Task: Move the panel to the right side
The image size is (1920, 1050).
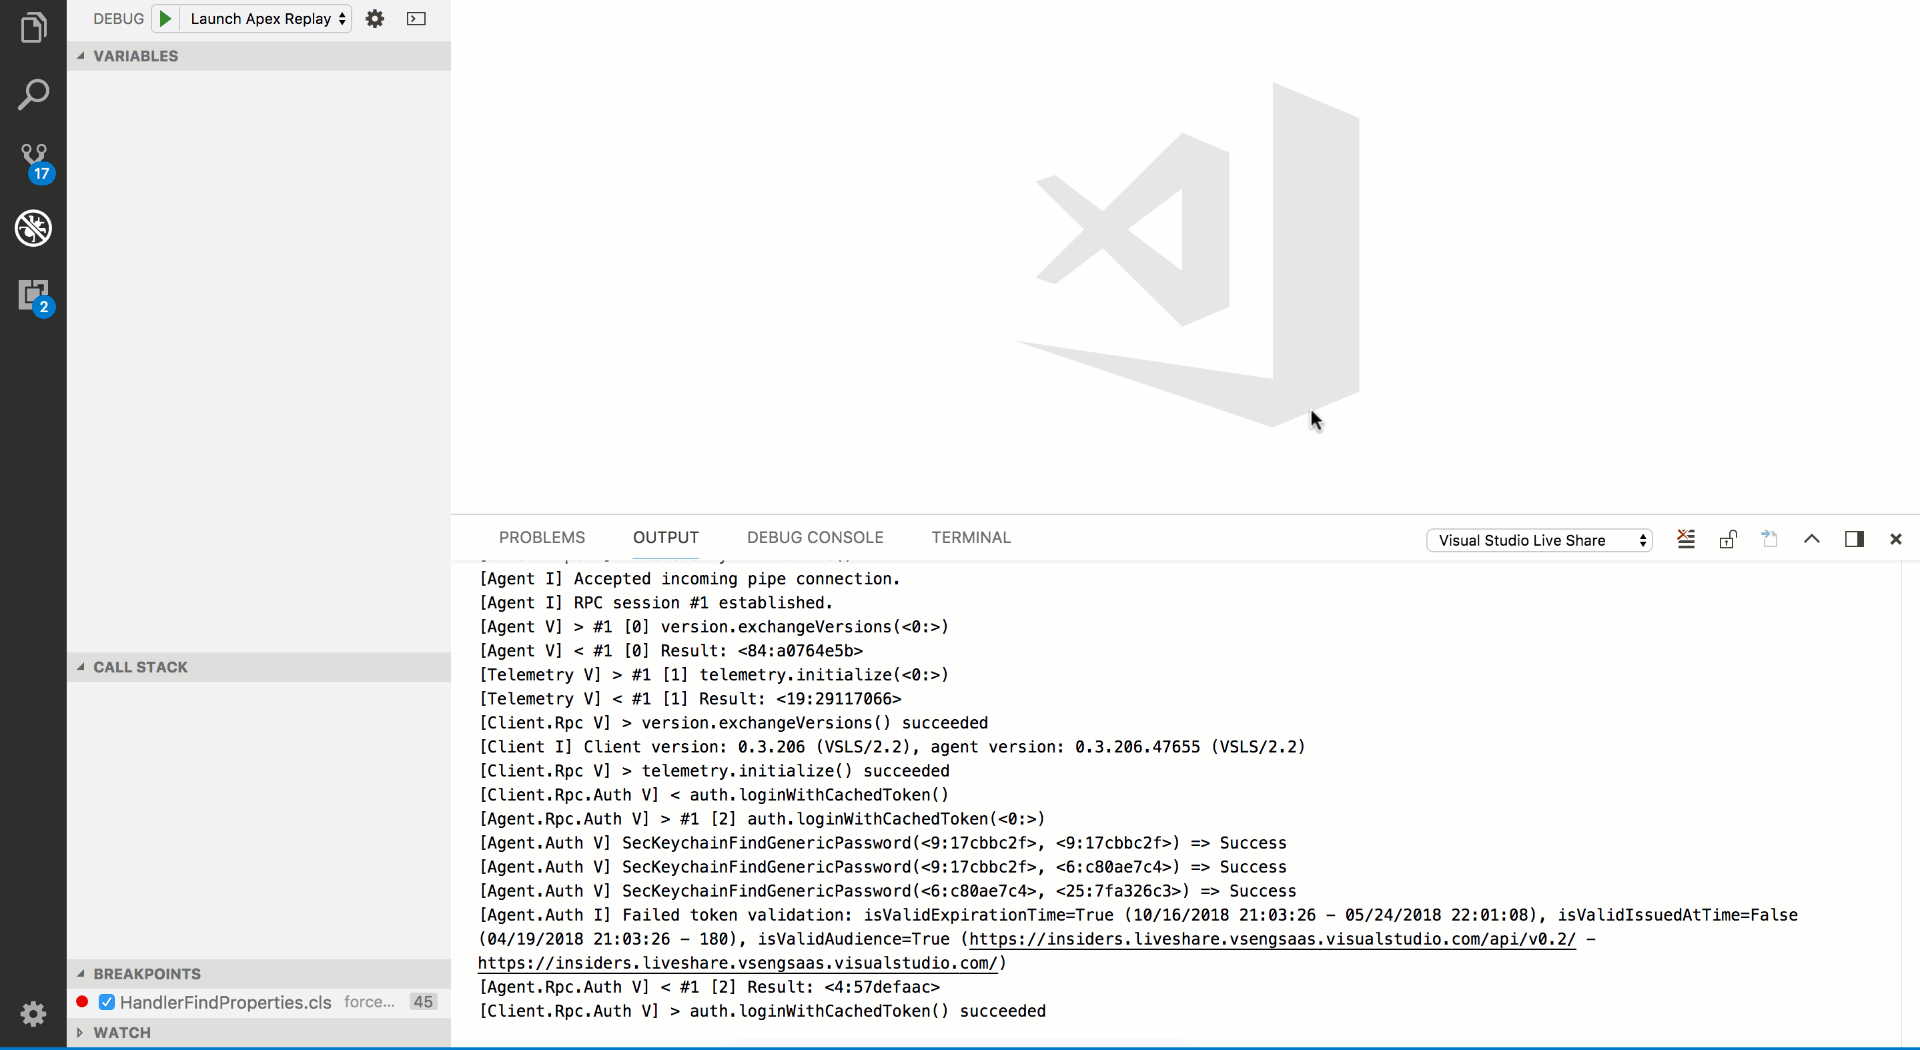Action: point(1854,539)
